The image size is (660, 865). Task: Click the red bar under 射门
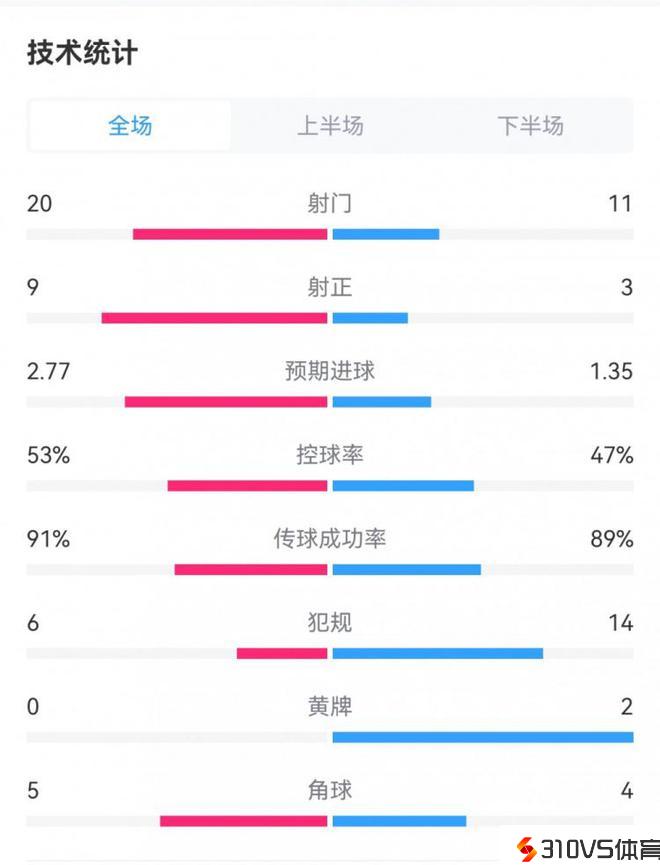[x=230, y=234]
